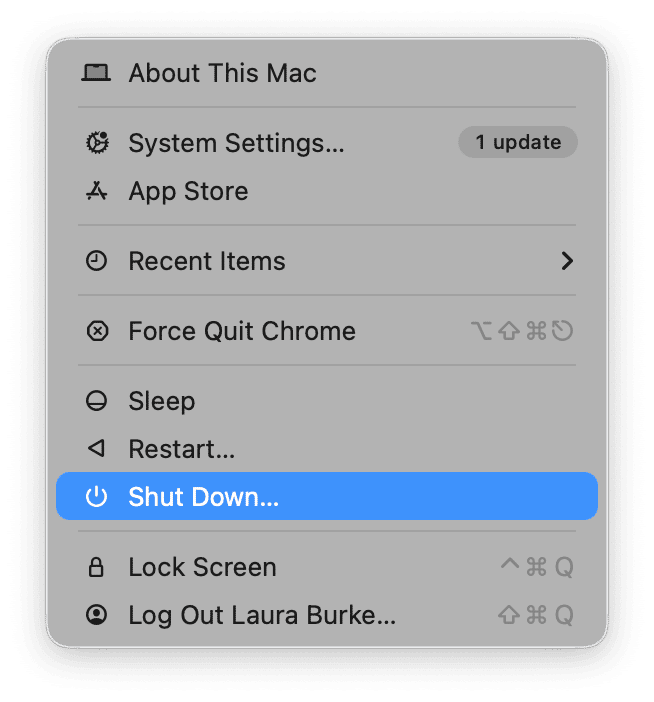Image resolution: width=654 pixels, height=702 pixels.
Task: Click the Shut Down power icon
Action: [96, 497]
